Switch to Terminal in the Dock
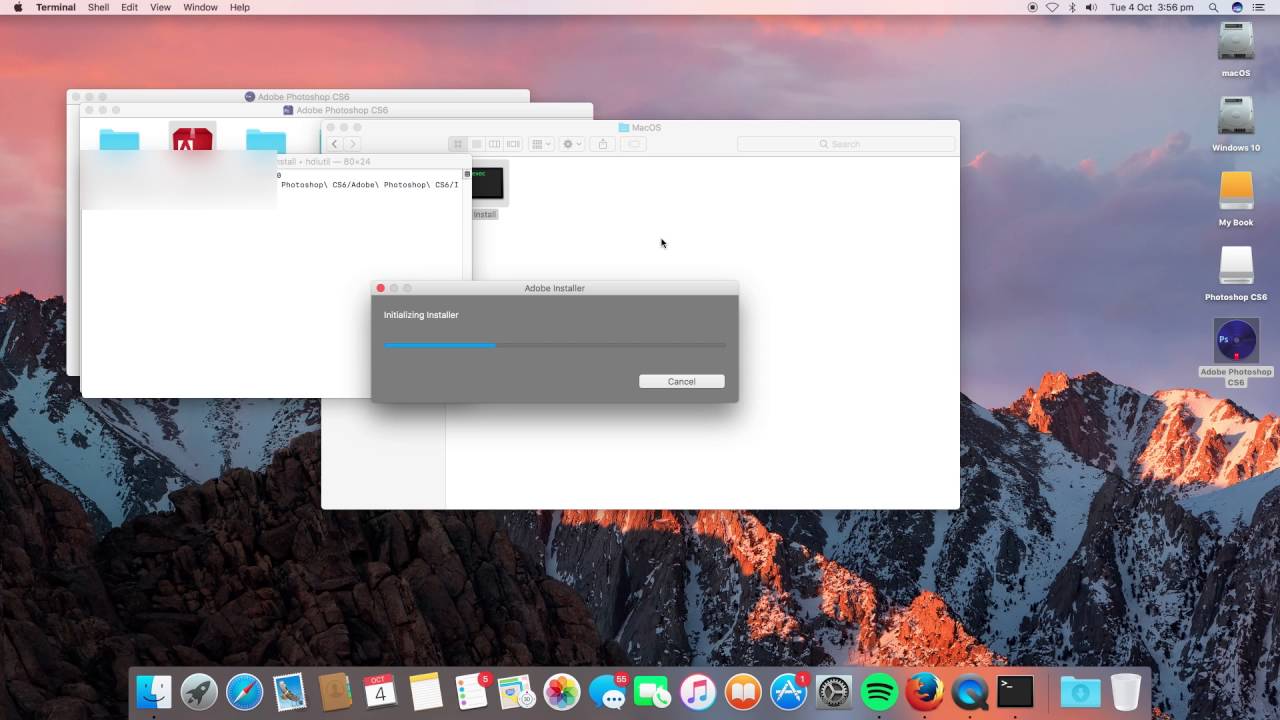Screen dimensions: 1280x720 [1015, 692]
